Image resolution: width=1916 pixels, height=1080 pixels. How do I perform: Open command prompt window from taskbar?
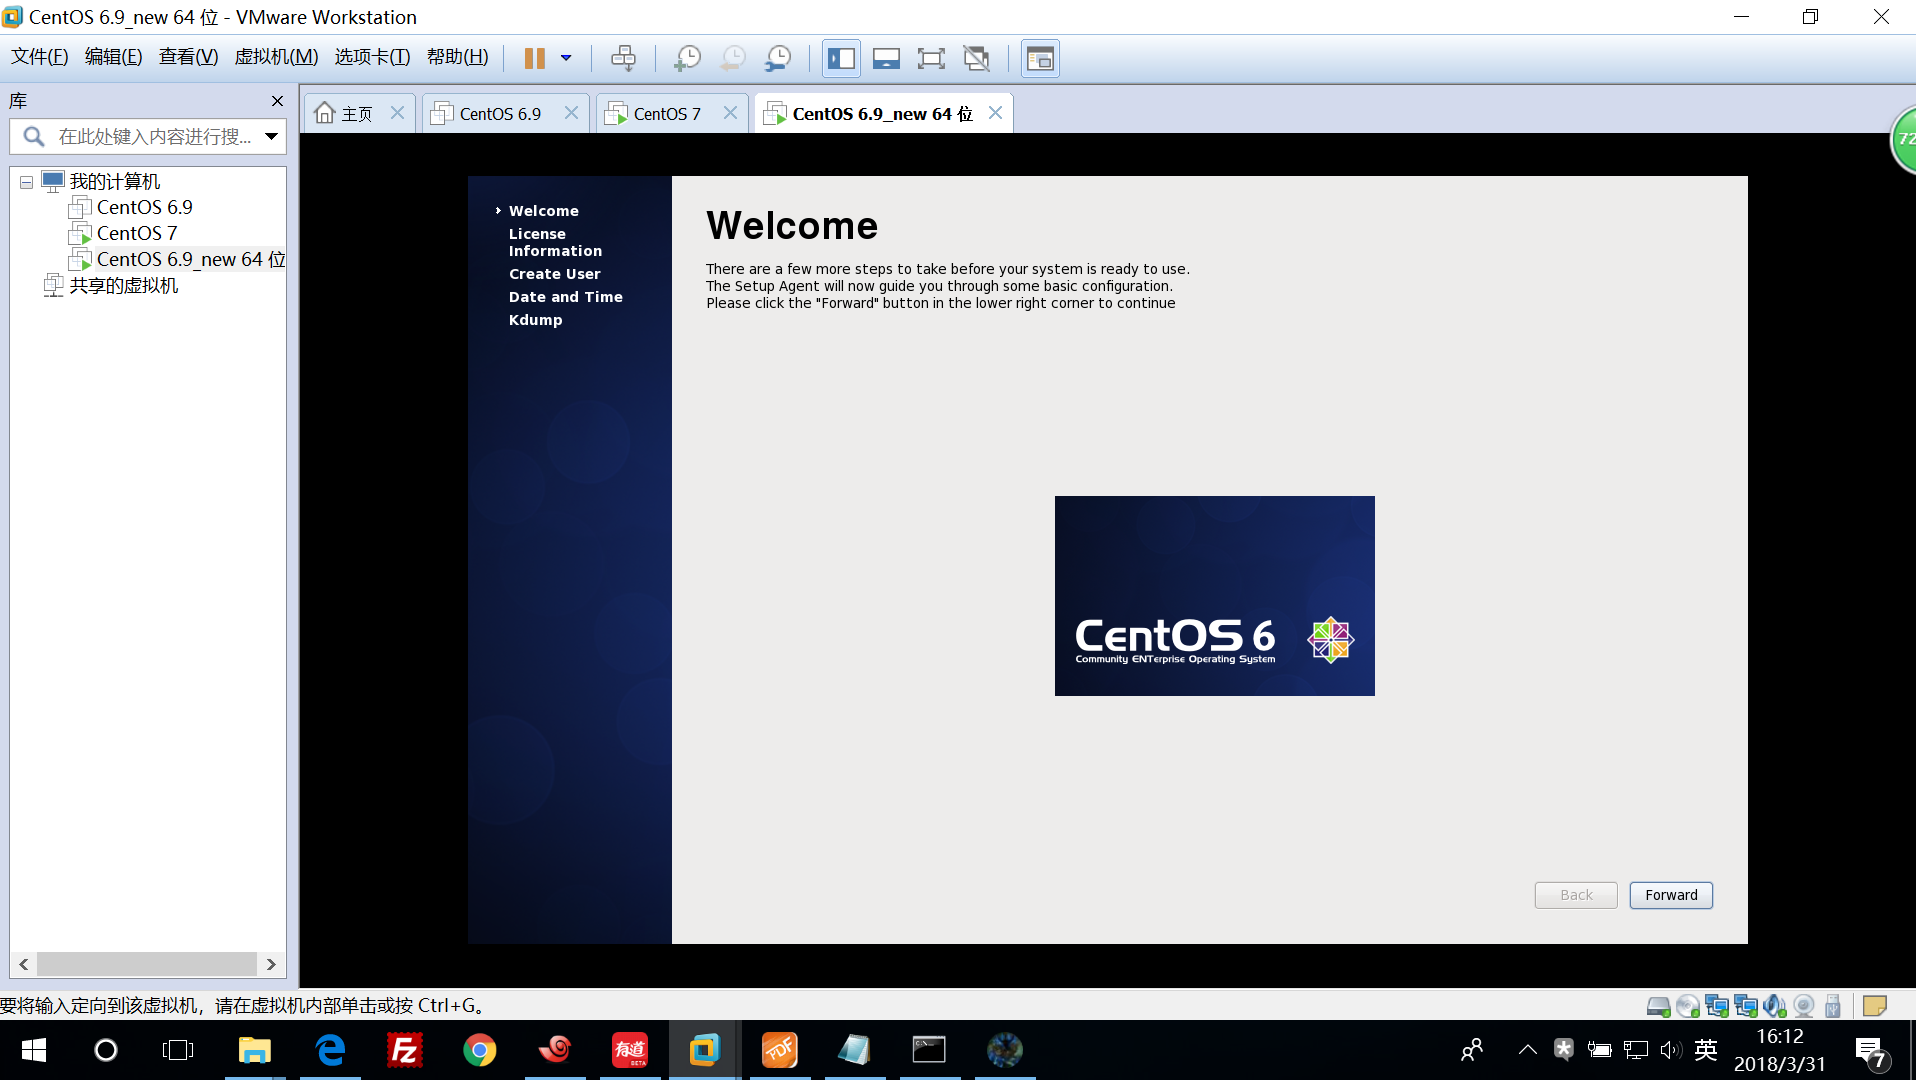tap(929, 1050)
